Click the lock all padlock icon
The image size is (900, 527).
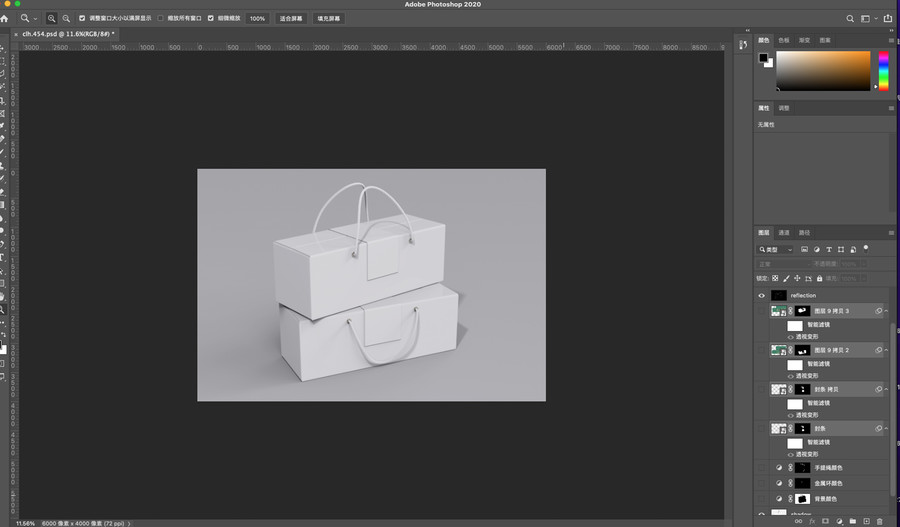point(820,278)
